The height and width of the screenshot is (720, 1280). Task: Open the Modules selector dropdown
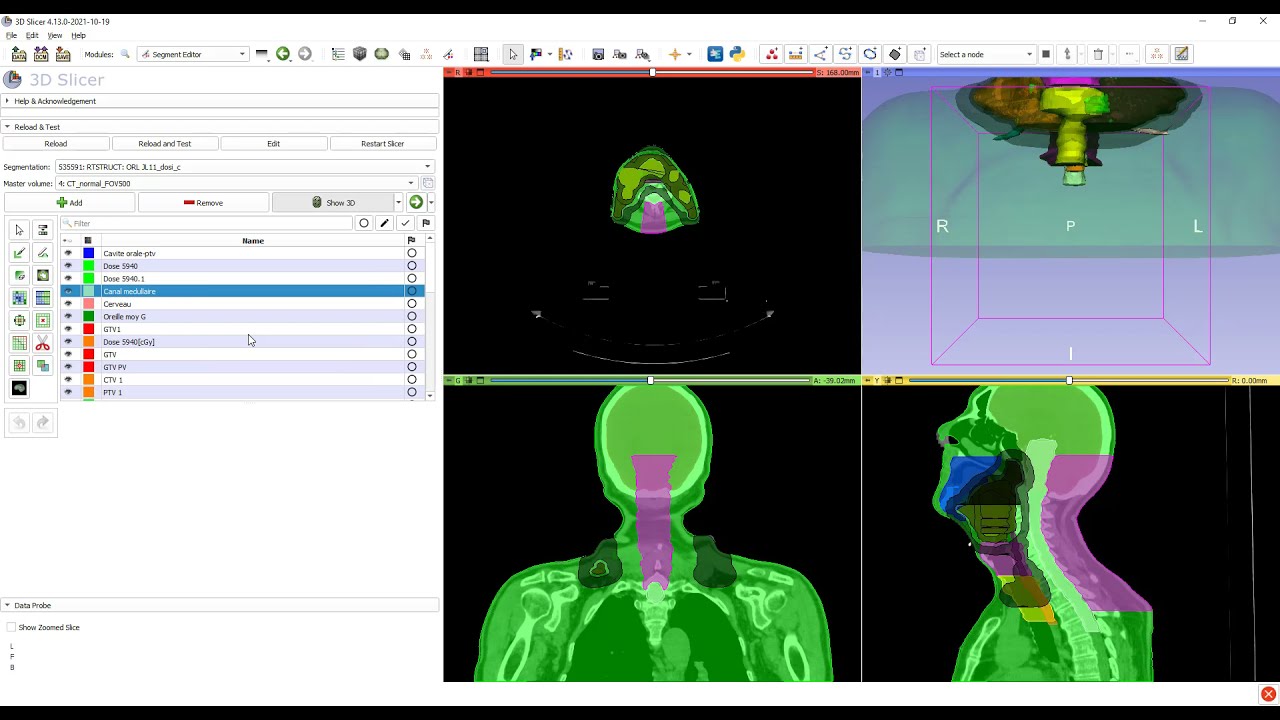193,54
